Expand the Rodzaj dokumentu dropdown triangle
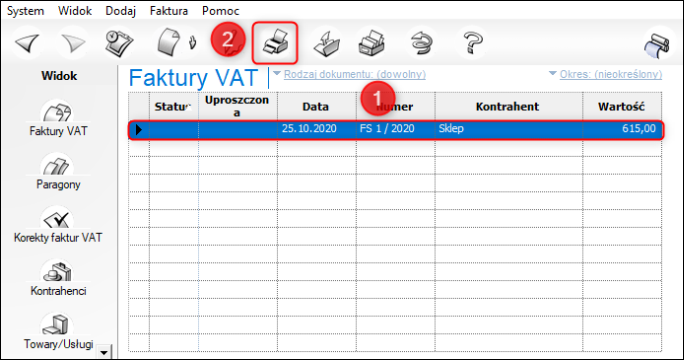The height and width of the screenshot is (360, 684). 277,73
